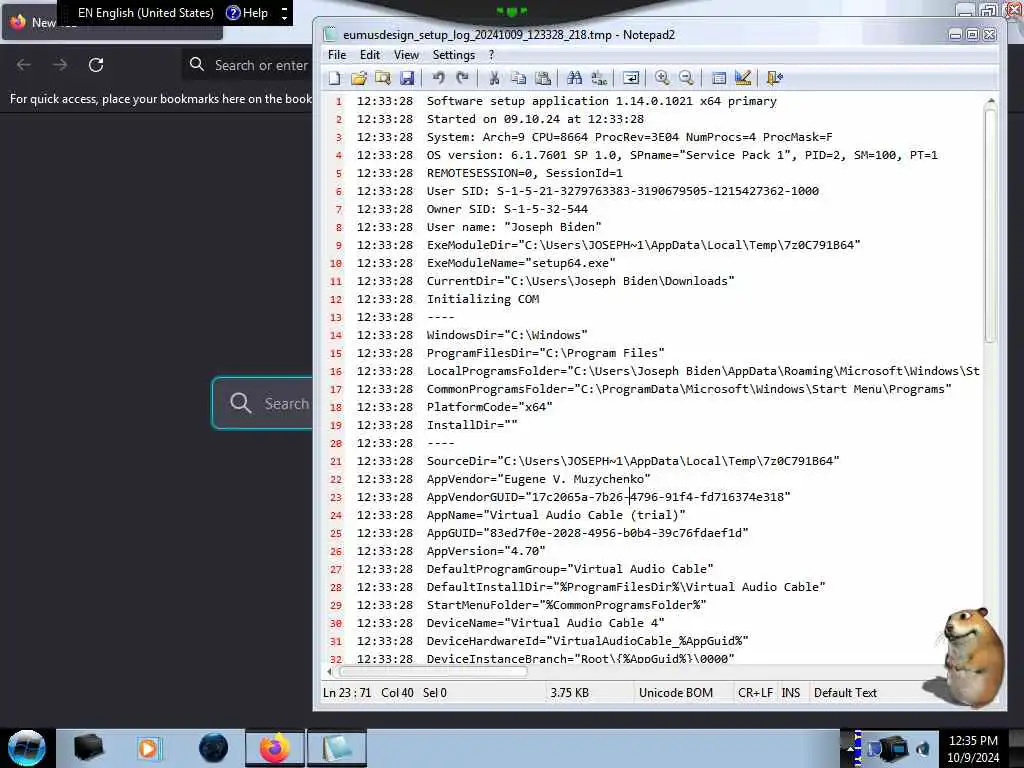Open the Replace text toolbar icon
Image resolution: width=1024 pixels, height=768 pixels.
(x=599, y=78)
